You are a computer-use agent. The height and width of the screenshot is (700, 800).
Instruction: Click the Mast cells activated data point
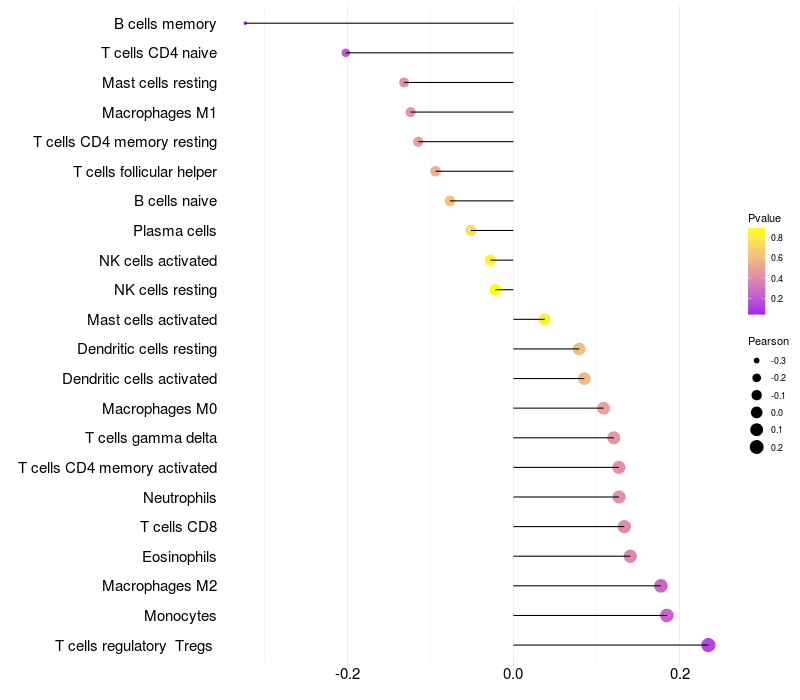[544, 319]
